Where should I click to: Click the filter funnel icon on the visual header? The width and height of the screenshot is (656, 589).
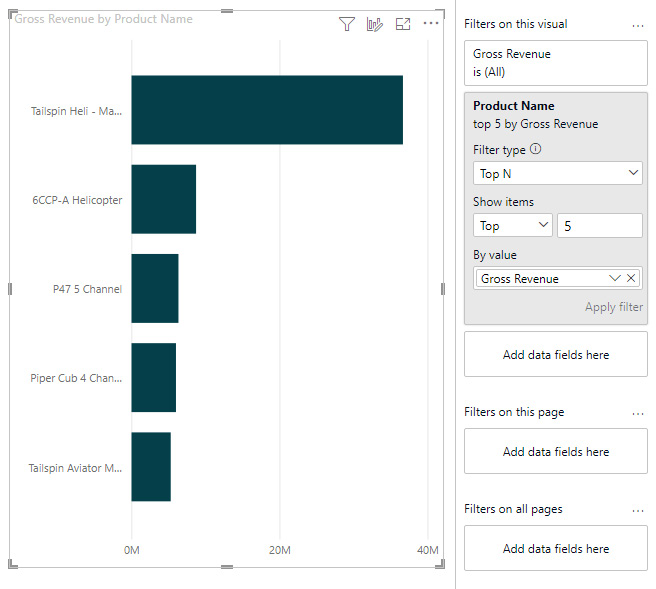pyautogui.click(x=347, y=24)
